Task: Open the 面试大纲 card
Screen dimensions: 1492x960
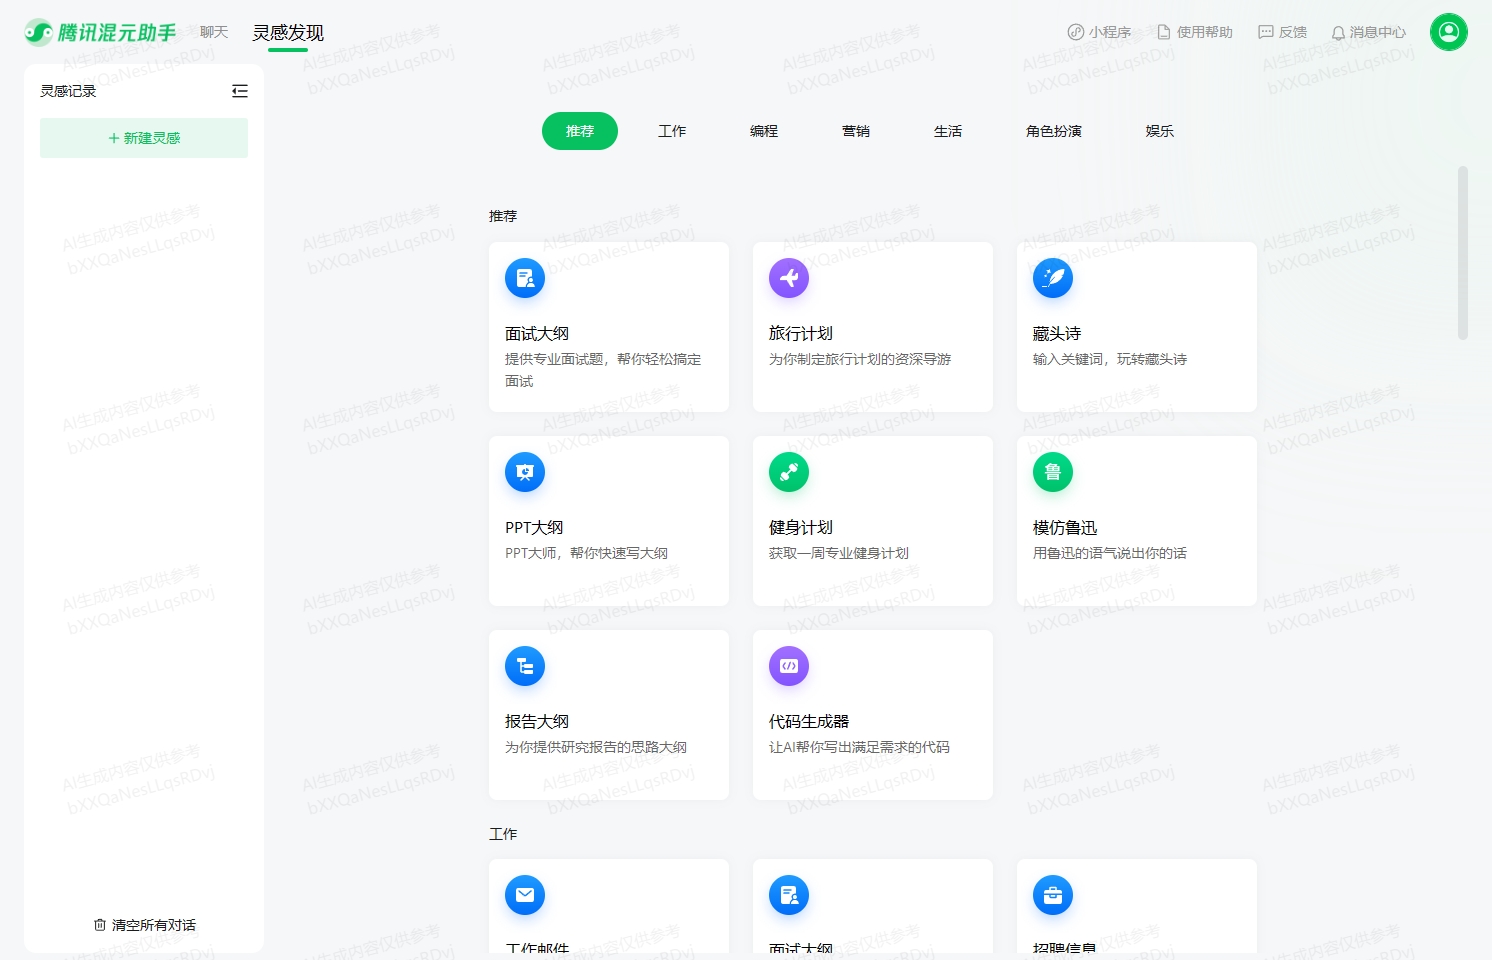Action: 608,327
